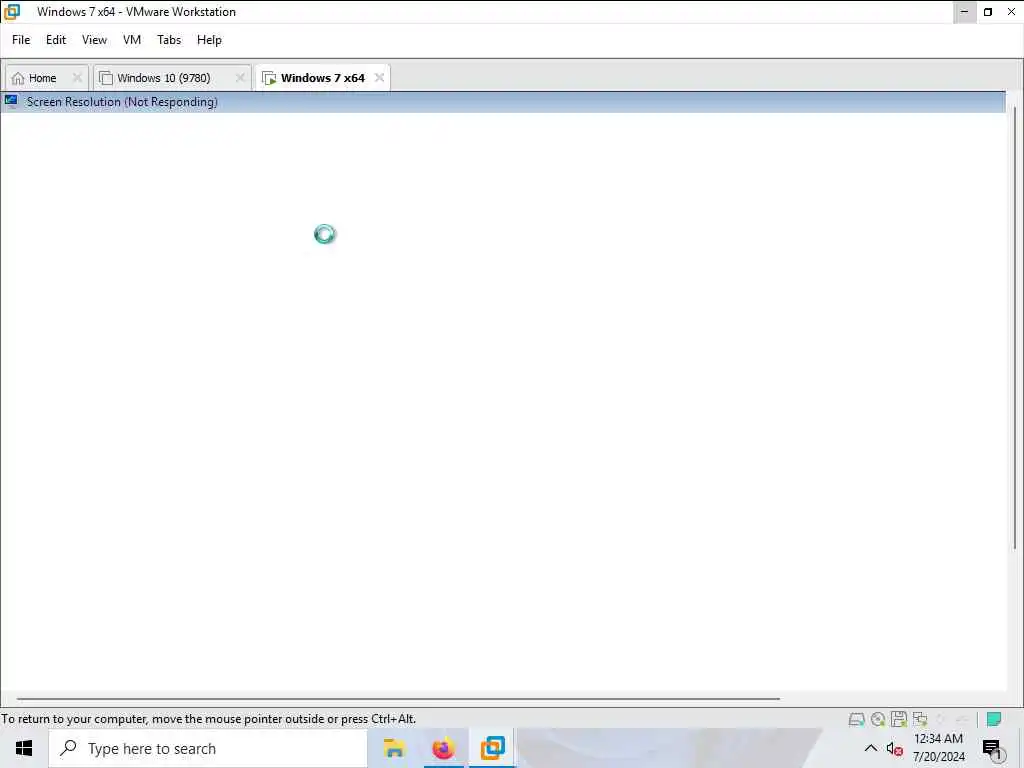Open the clock showing 12:34 AM
This screenshot has height=768, width=1024.
(x=938, y=748)
